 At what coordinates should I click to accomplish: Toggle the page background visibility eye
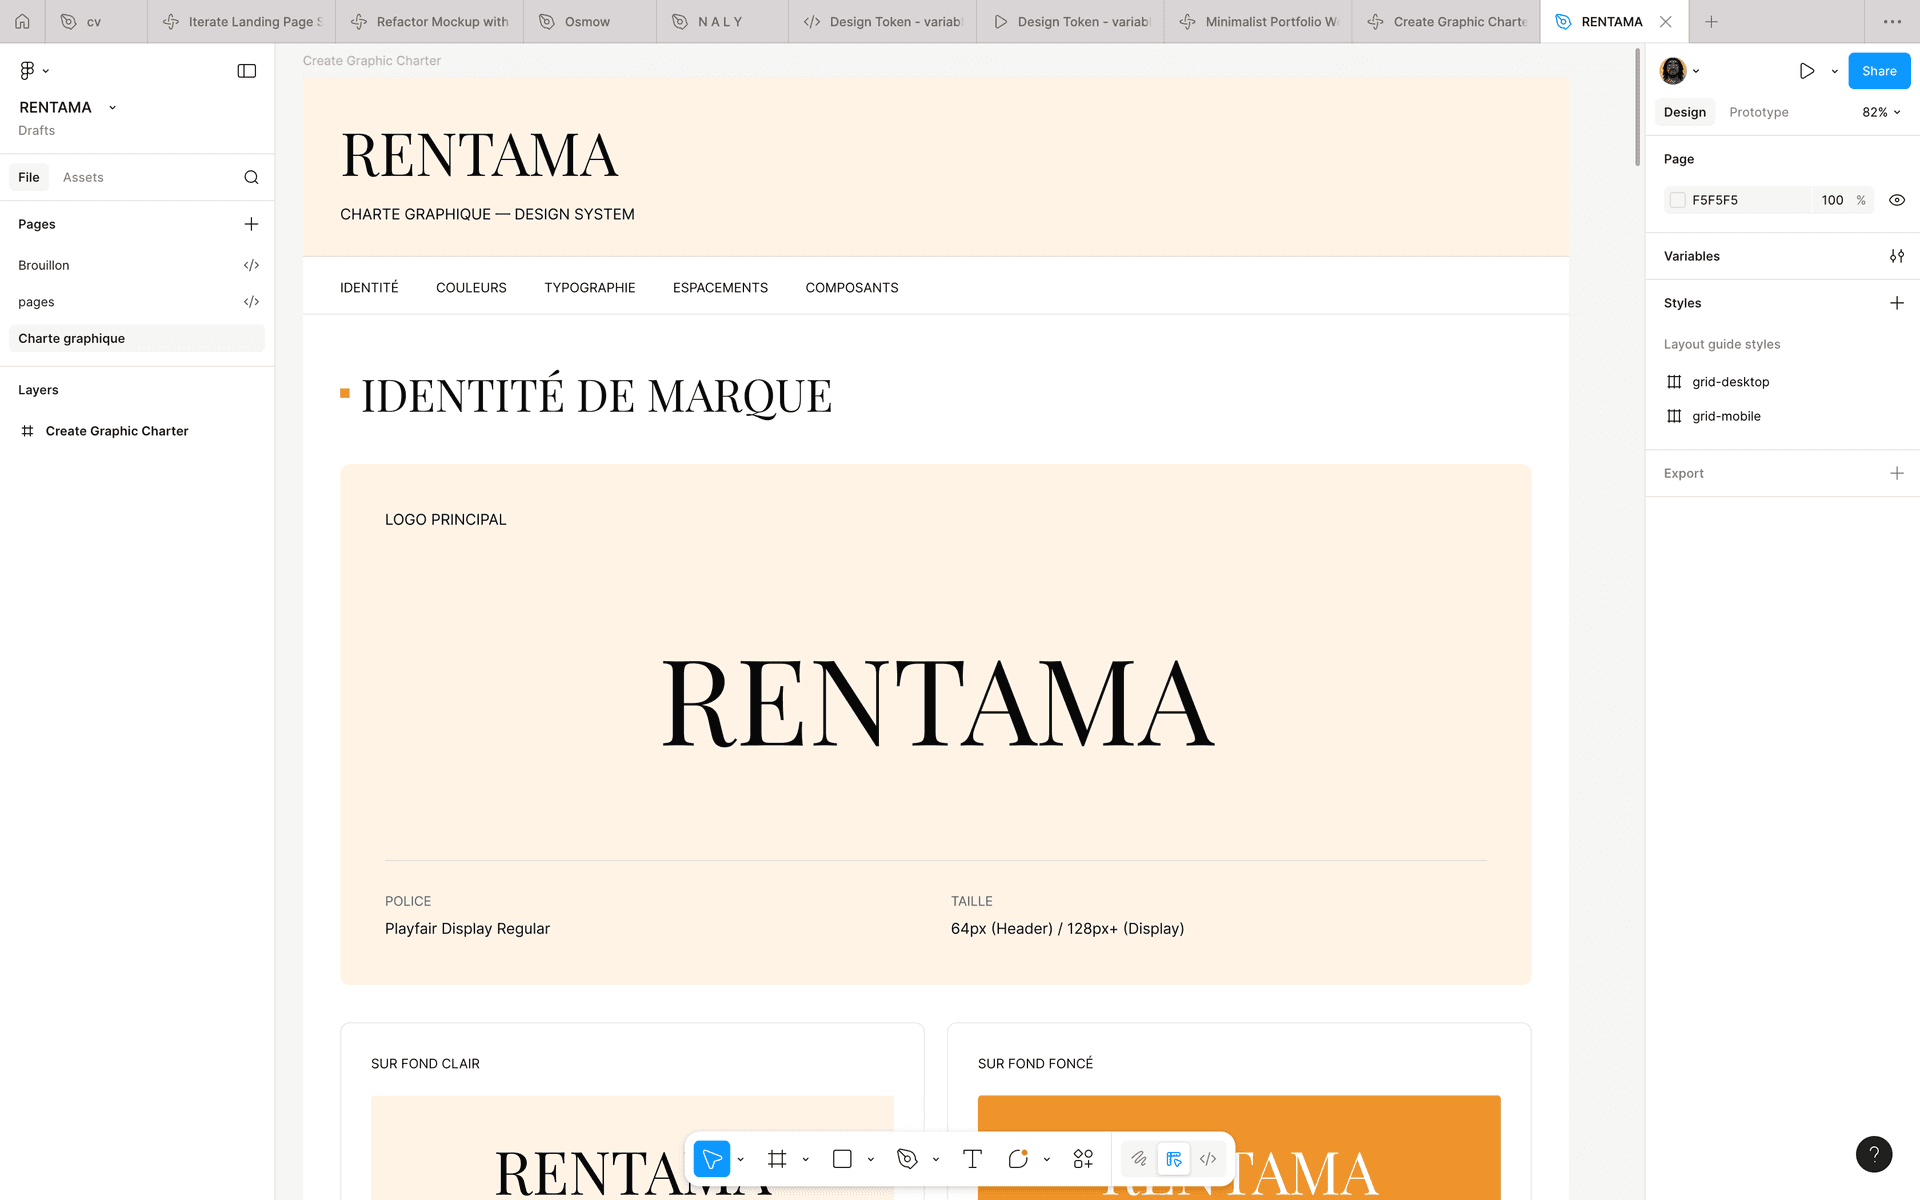tap(1897, 200)
